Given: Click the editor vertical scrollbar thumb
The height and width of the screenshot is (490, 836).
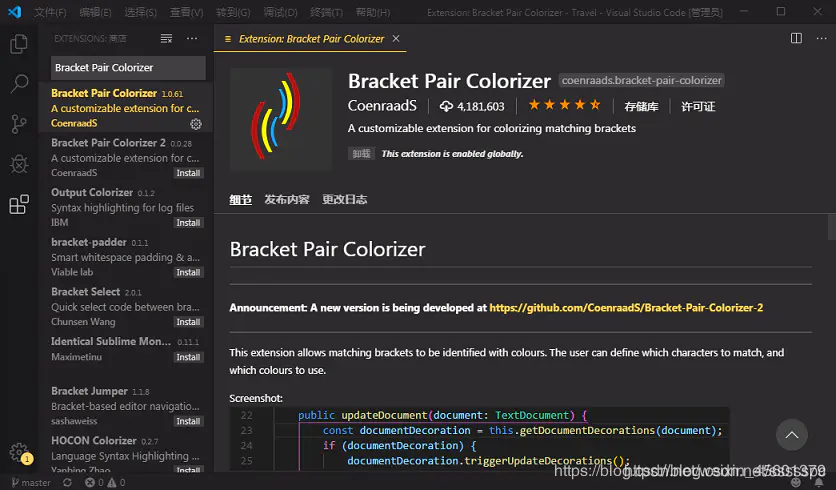Looking at the screenshot, I should (831, 227).
